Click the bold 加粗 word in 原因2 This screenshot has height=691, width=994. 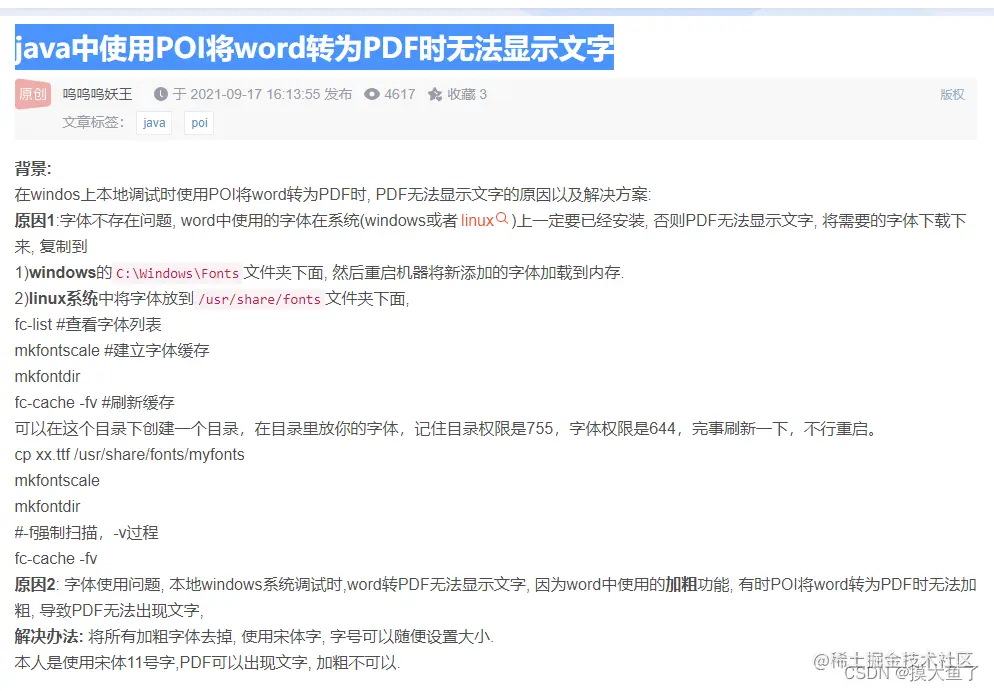click(x=681, y=584)
